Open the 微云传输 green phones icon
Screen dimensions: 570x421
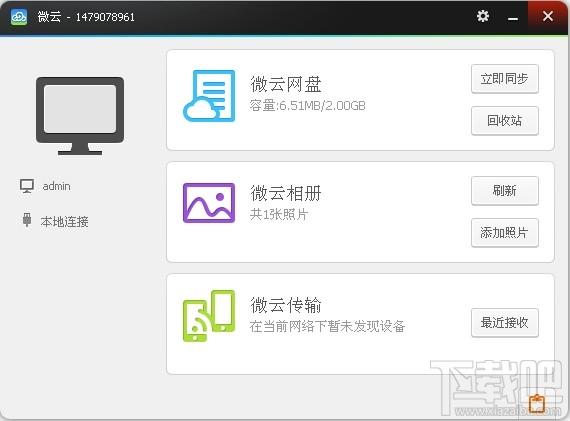[209, 316]
